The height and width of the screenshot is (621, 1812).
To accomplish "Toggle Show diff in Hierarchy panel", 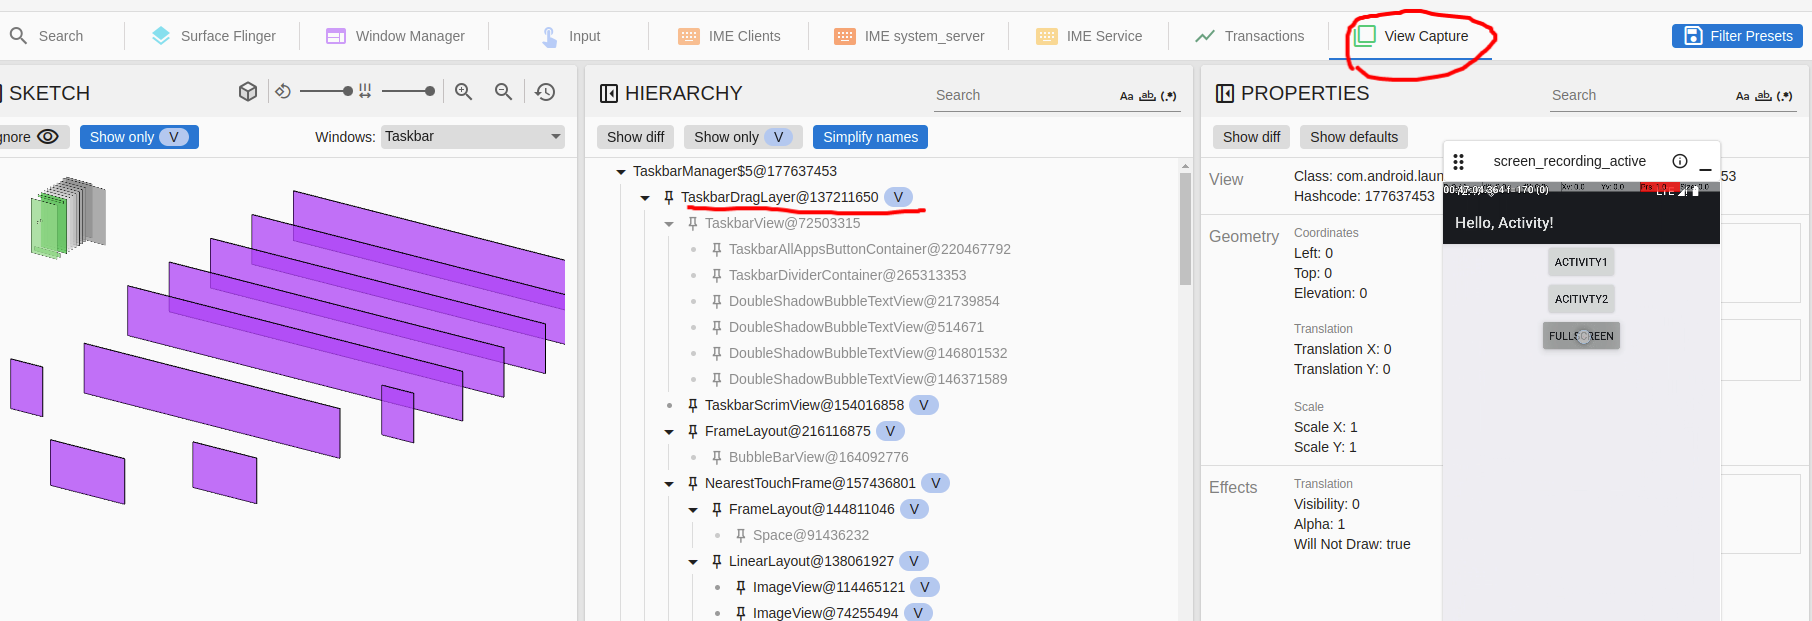I will [635, 137].
